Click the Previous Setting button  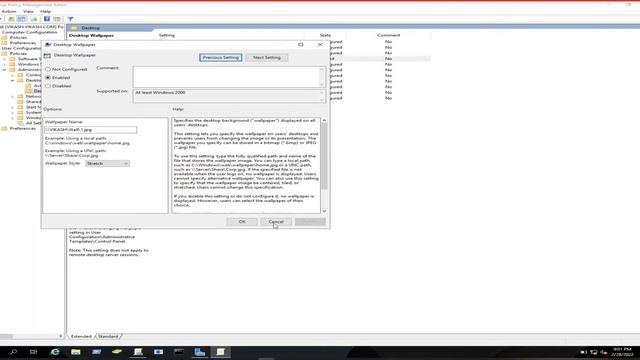click(221, 58)
